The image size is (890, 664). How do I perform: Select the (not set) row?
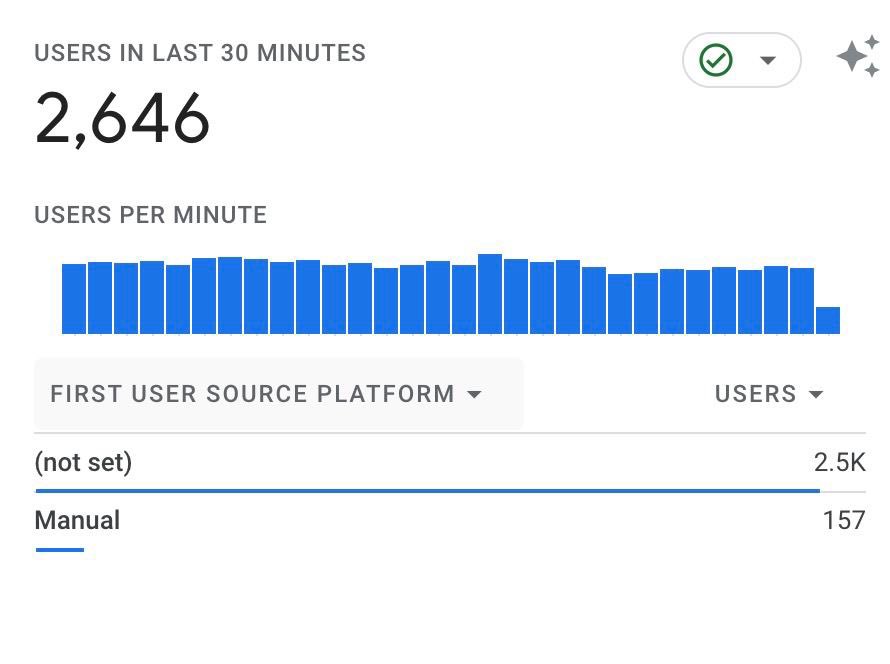coord(450,463)
